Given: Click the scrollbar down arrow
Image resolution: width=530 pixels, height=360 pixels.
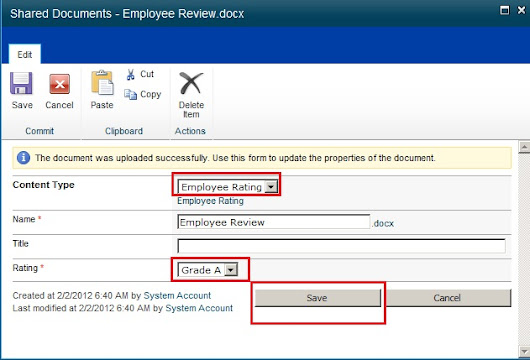Looking at the screenshot, I should (x=524, y=351).
